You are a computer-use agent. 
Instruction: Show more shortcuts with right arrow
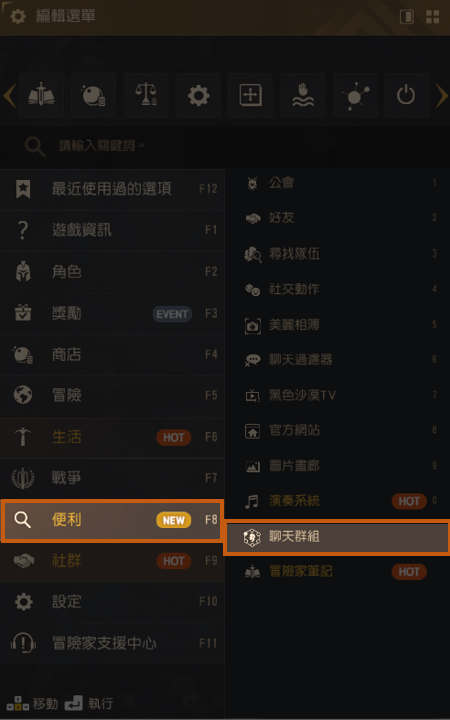[x=441, y=96]
